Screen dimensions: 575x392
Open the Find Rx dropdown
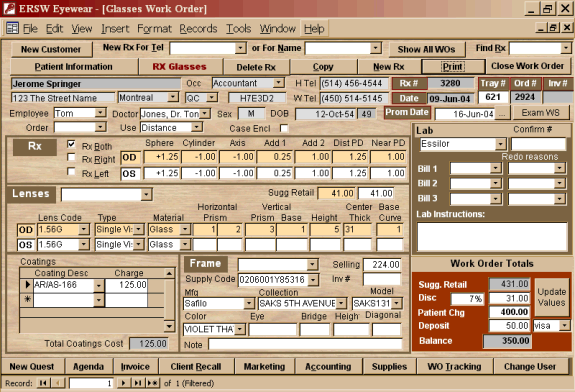566,48
